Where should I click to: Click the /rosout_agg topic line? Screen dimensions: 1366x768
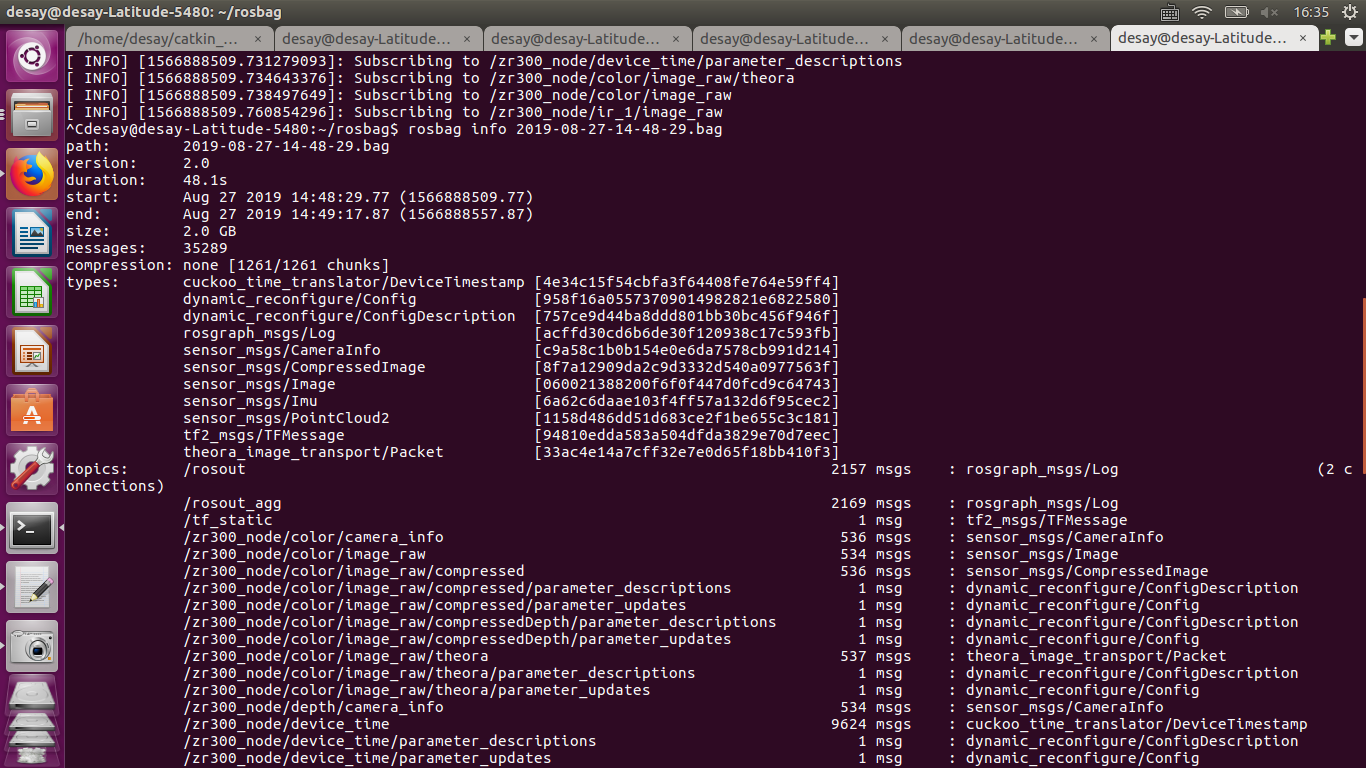[x=651, y=503]
